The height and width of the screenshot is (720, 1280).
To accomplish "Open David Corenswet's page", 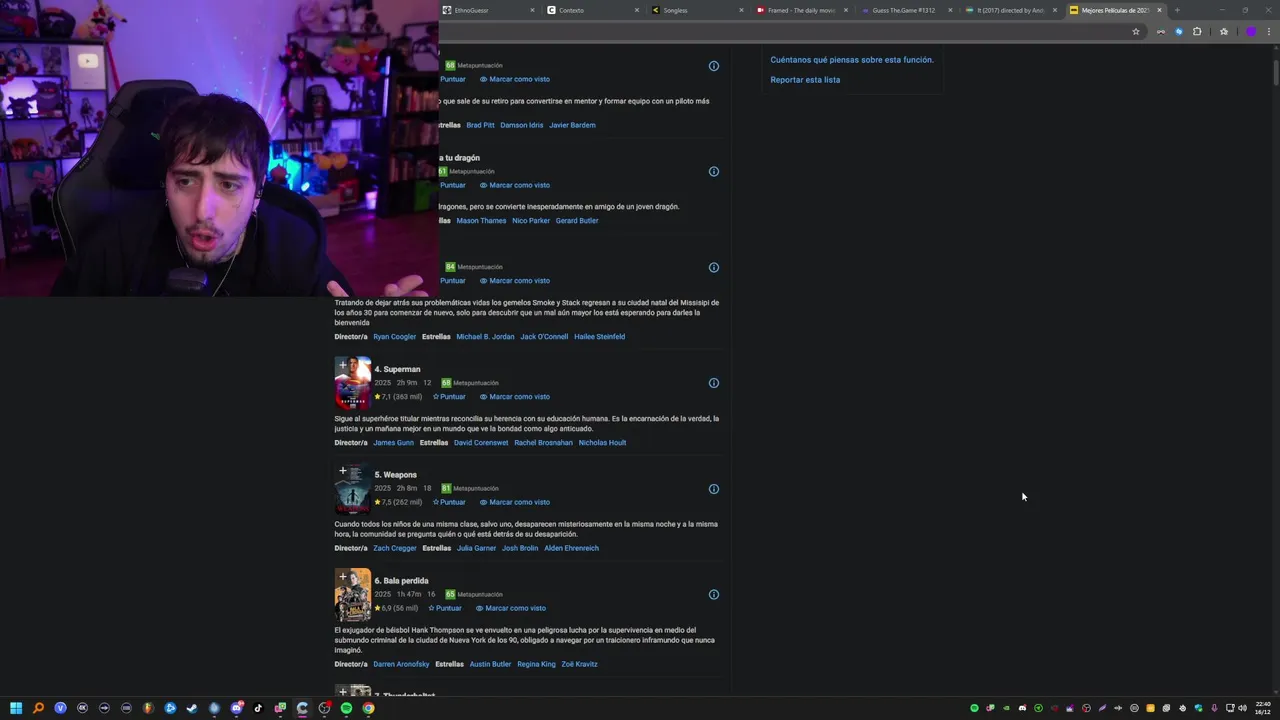I will (481, 443).
